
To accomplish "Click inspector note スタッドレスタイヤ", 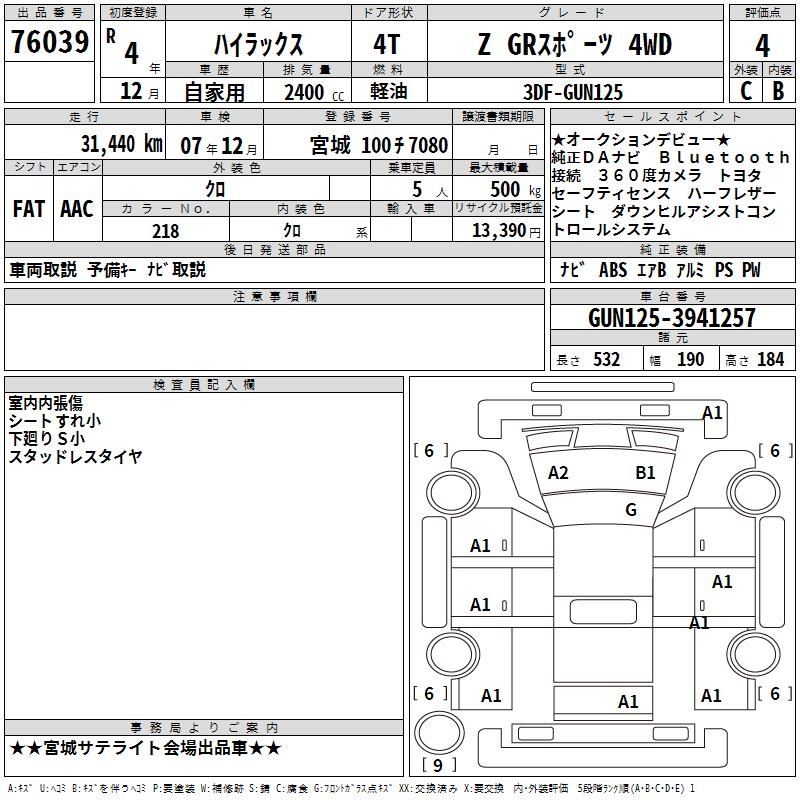I will pos(76,456).
